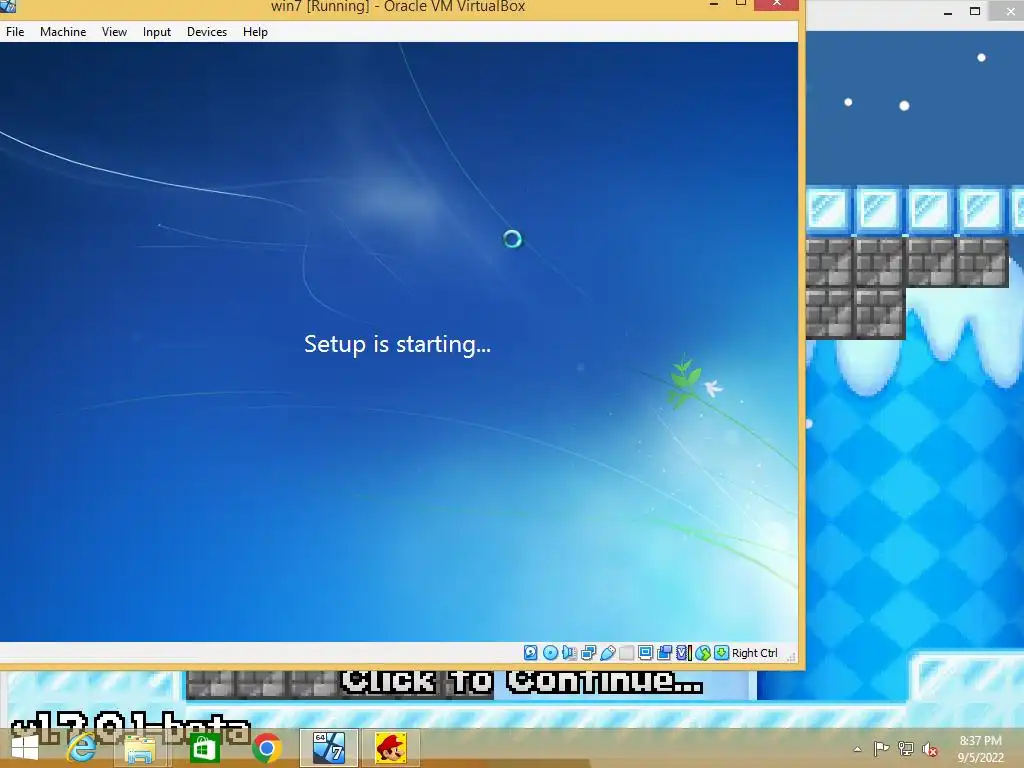This screenshot has height=768, width=1024.
Task: Click the gray shared folders status icon
Action: (x=626, y=652)
